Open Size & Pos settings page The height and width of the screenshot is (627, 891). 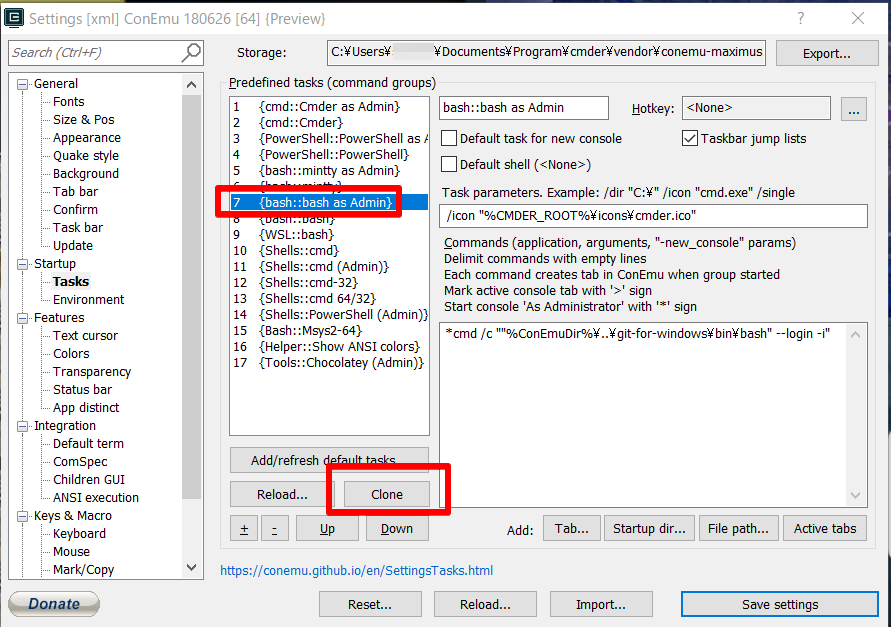coord(84,120)
